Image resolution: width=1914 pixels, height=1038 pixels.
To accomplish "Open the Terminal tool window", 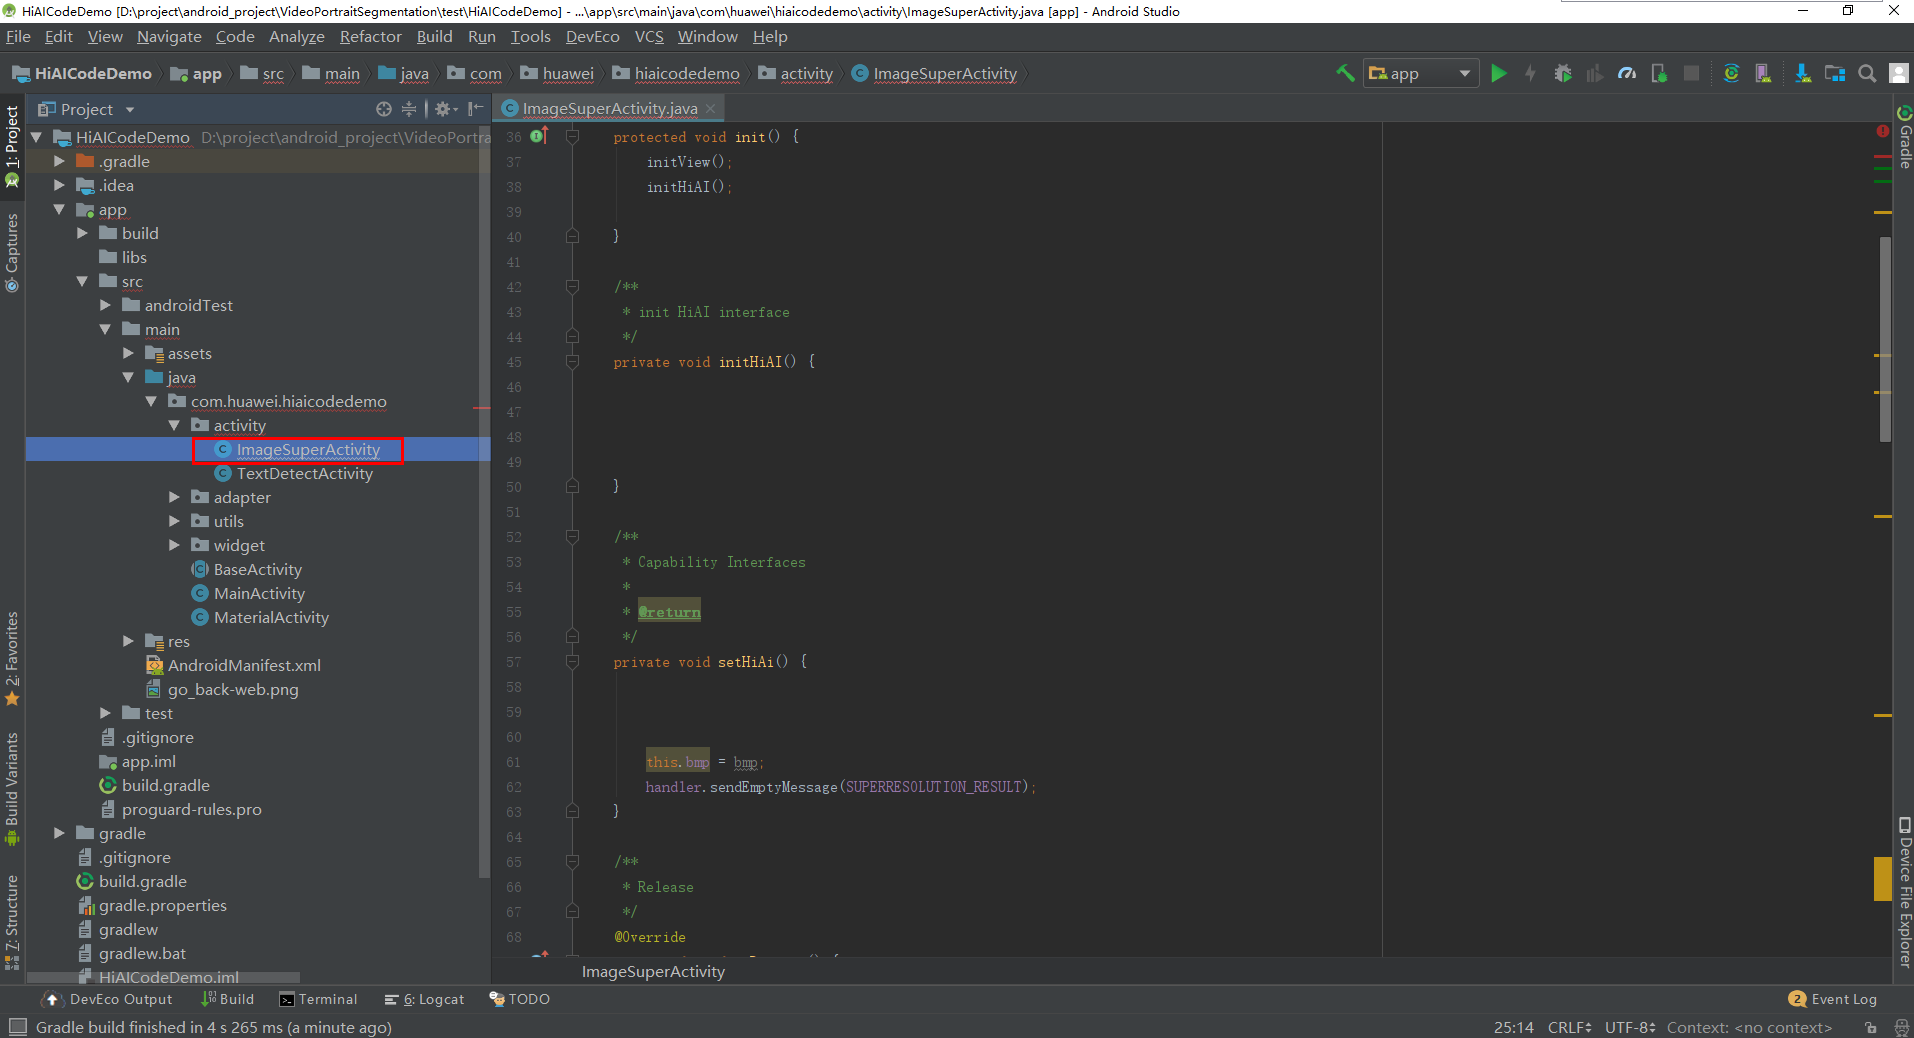I will [x=318, y=999].
